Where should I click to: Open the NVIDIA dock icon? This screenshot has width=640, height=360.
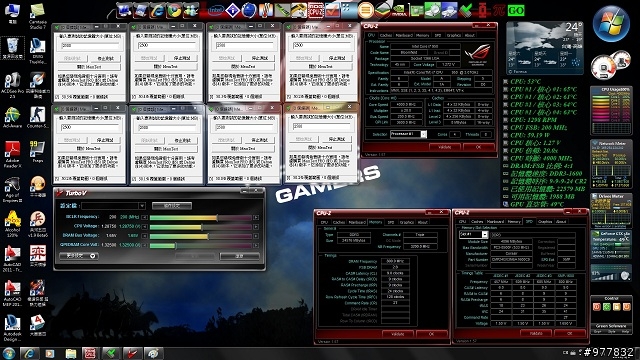pyautogui.click(x=399, y=10)
